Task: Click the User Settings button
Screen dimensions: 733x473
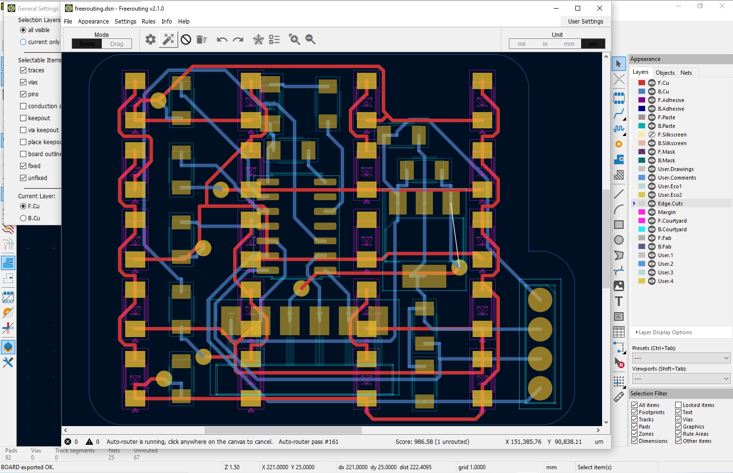Action: tap(585, 22)
